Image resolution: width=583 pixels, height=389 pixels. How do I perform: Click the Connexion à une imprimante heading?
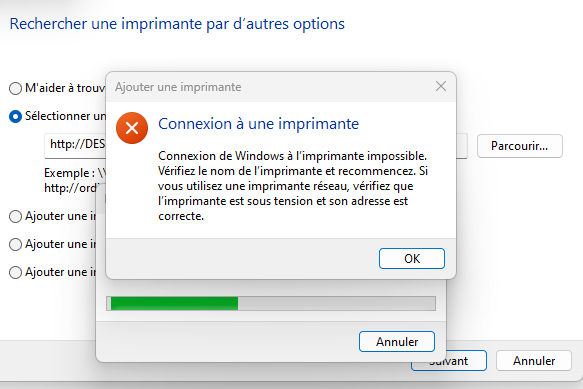(x=258, y=124)
